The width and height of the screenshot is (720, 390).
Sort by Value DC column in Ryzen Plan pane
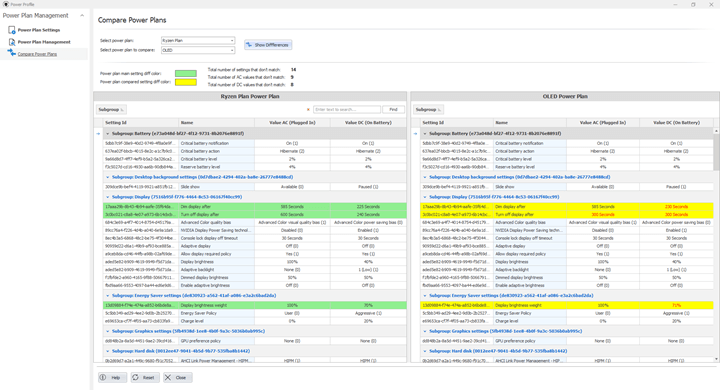368,123
